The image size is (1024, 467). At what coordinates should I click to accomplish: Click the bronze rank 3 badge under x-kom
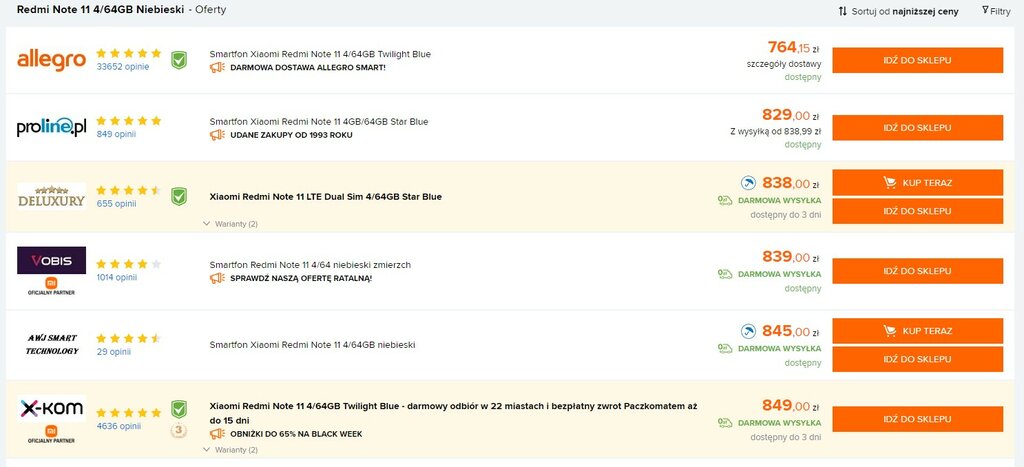[178, 431]
